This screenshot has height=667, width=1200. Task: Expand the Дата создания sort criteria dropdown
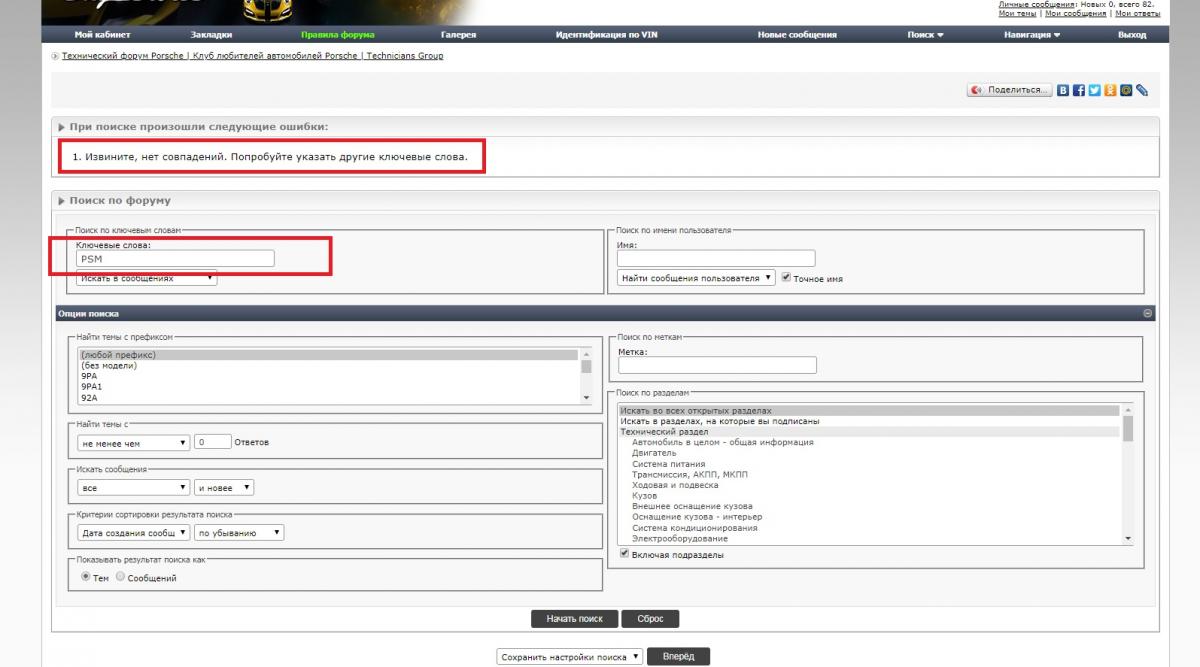134,533
